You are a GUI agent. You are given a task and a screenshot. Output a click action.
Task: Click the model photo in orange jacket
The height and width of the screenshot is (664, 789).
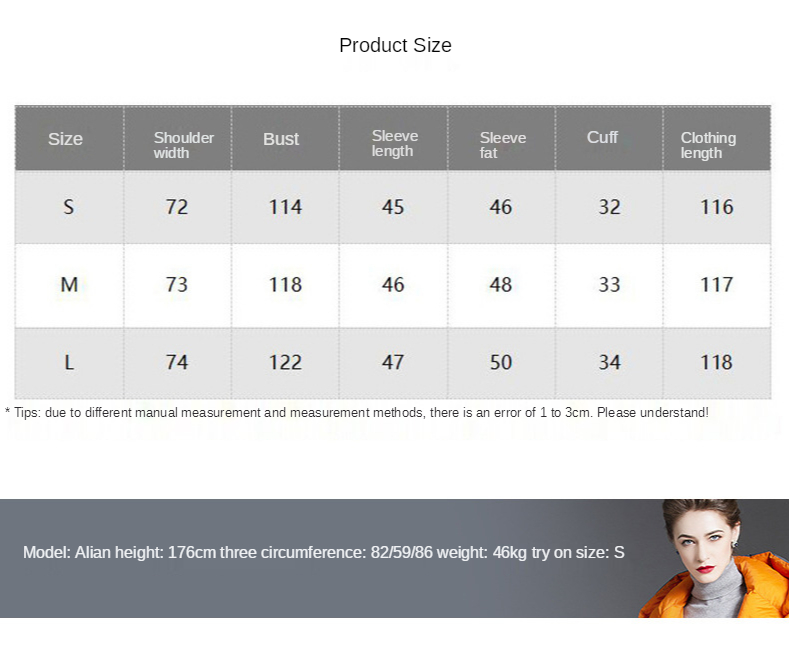[714, 558]
